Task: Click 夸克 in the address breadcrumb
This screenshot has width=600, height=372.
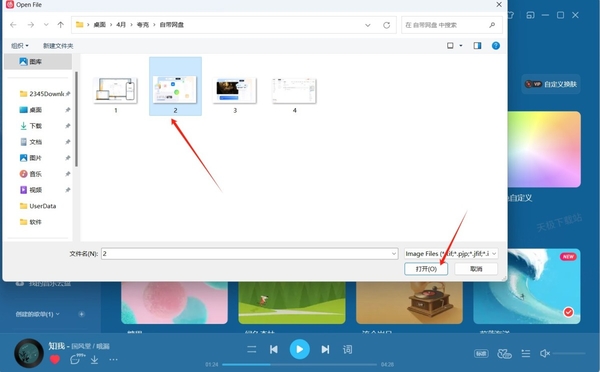Action: click(x=143, y=25)
